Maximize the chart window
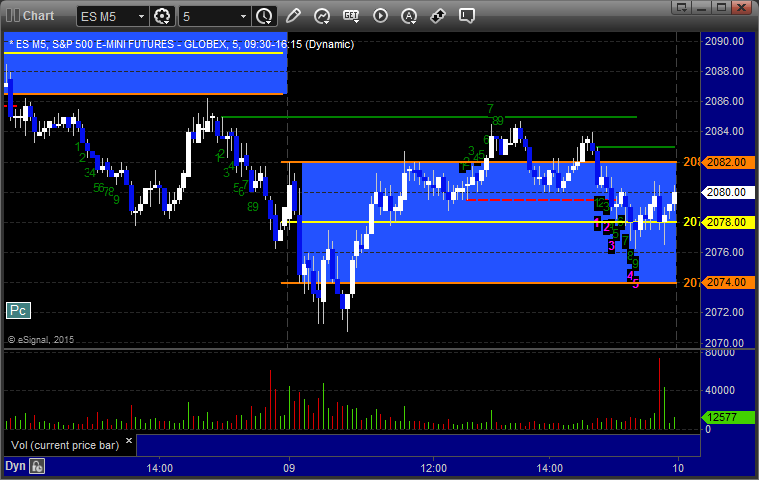Image resolution: width=759 pixels, height=480 pixels. pyautogui.click(x=721, y=8)
